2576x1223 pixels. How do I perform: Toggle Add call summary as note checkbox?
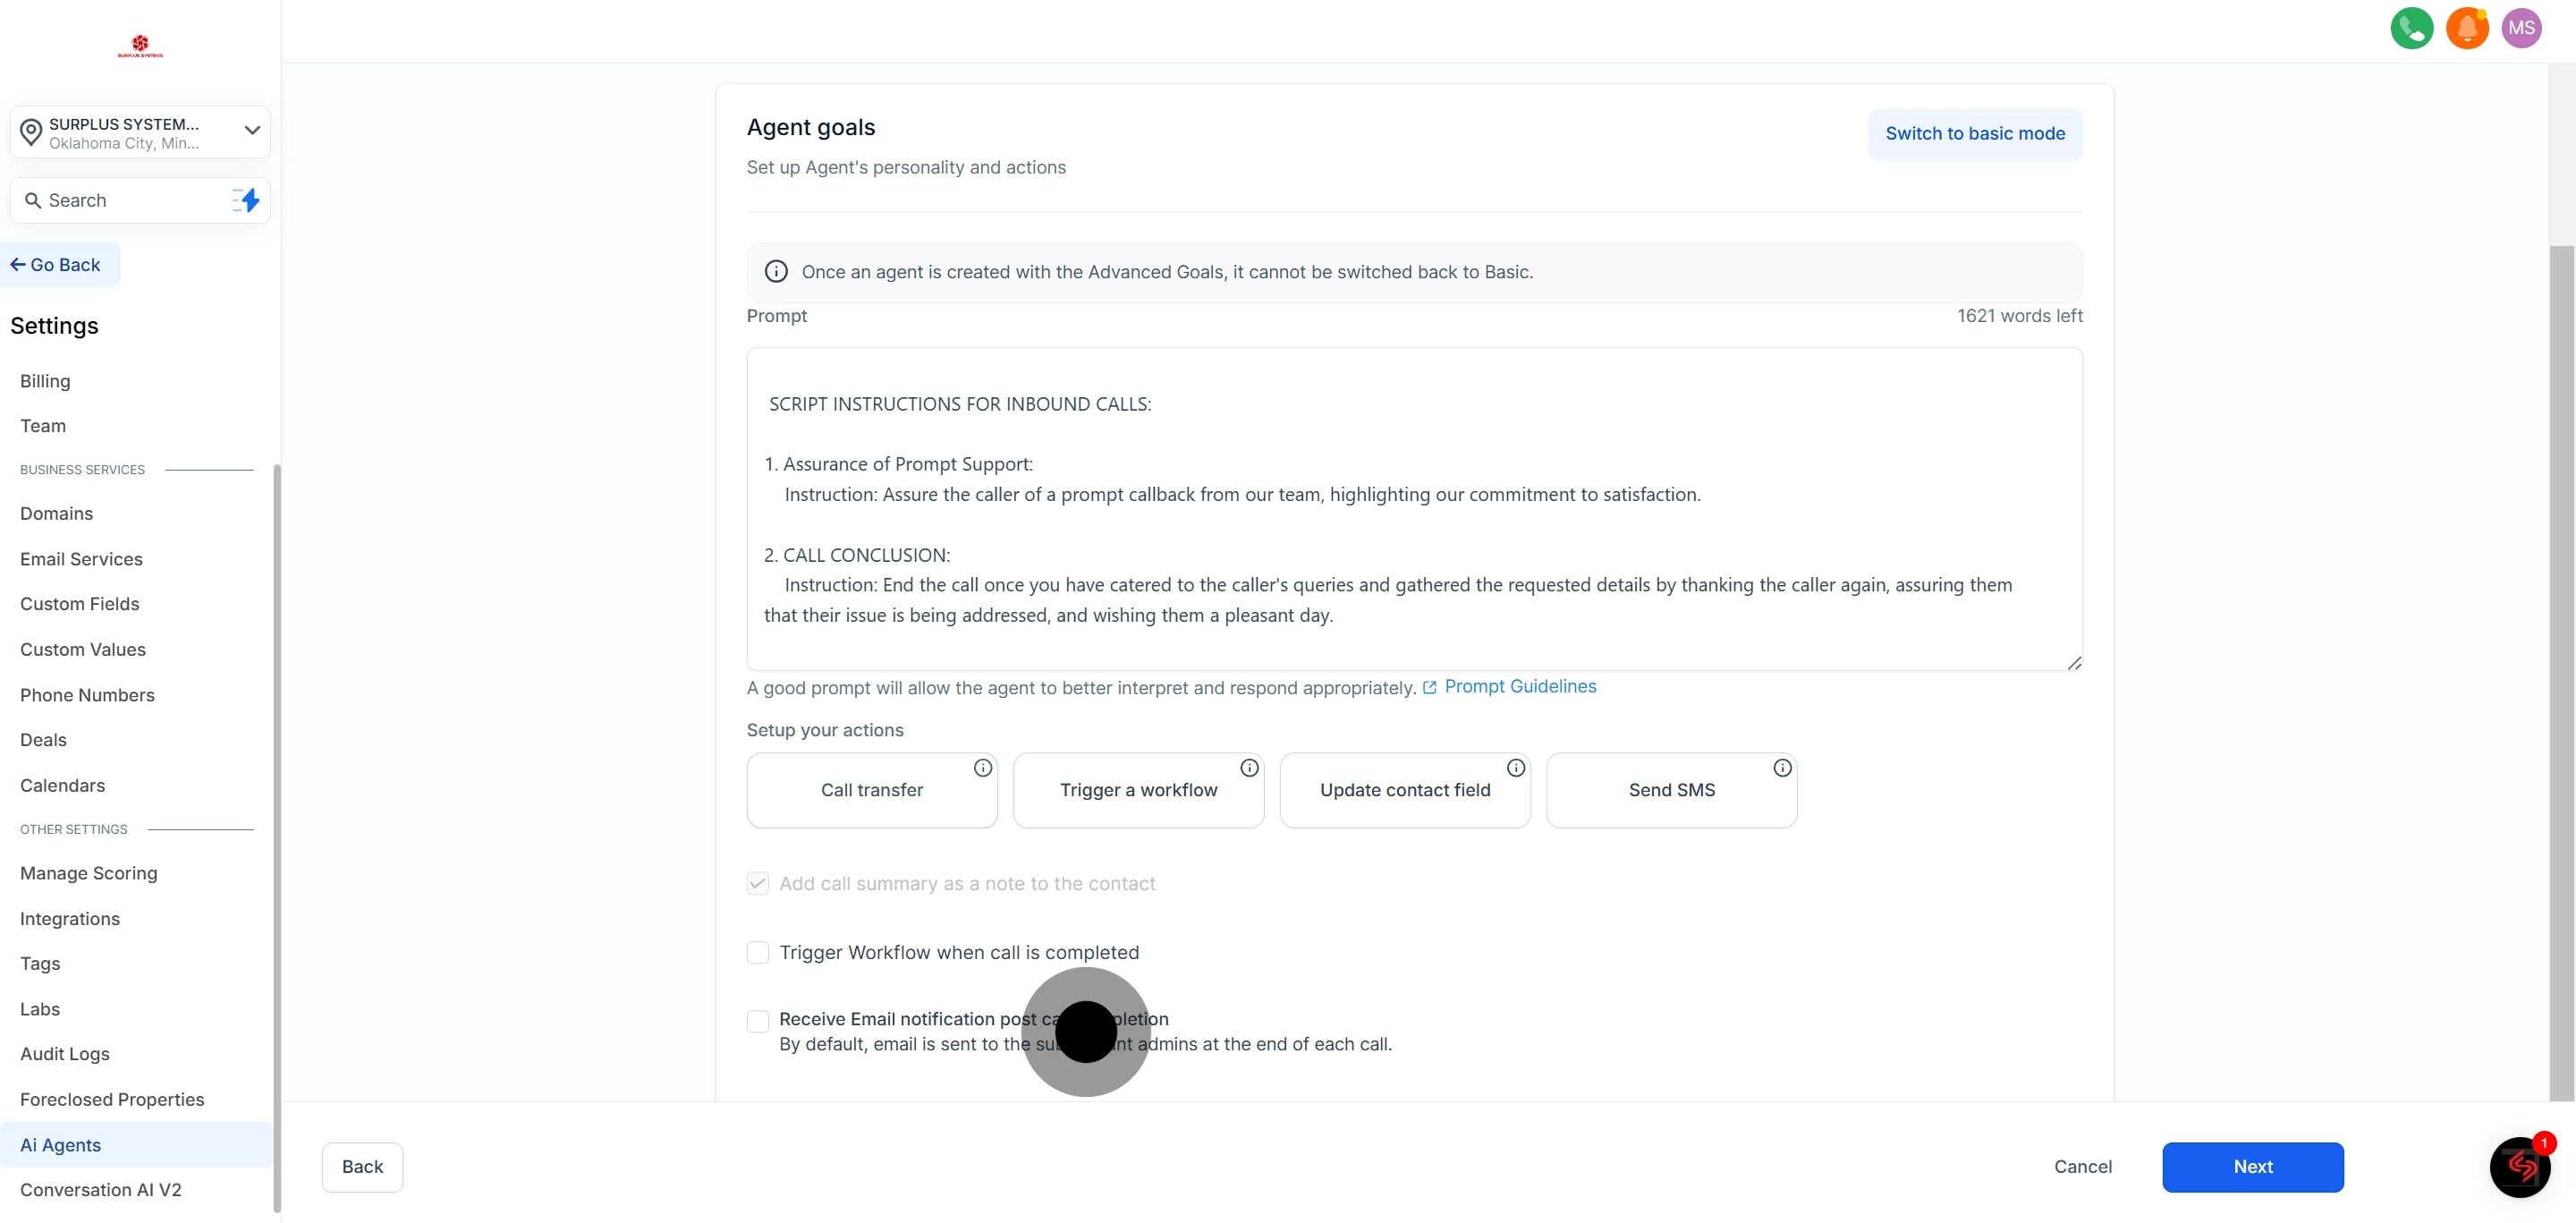click(x=758, y=883)
